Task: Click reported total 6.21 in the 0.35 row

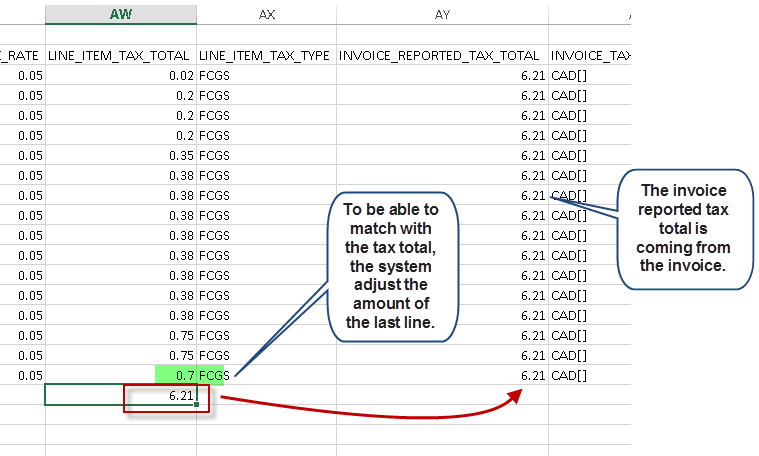Action: [x=442, y=155]
